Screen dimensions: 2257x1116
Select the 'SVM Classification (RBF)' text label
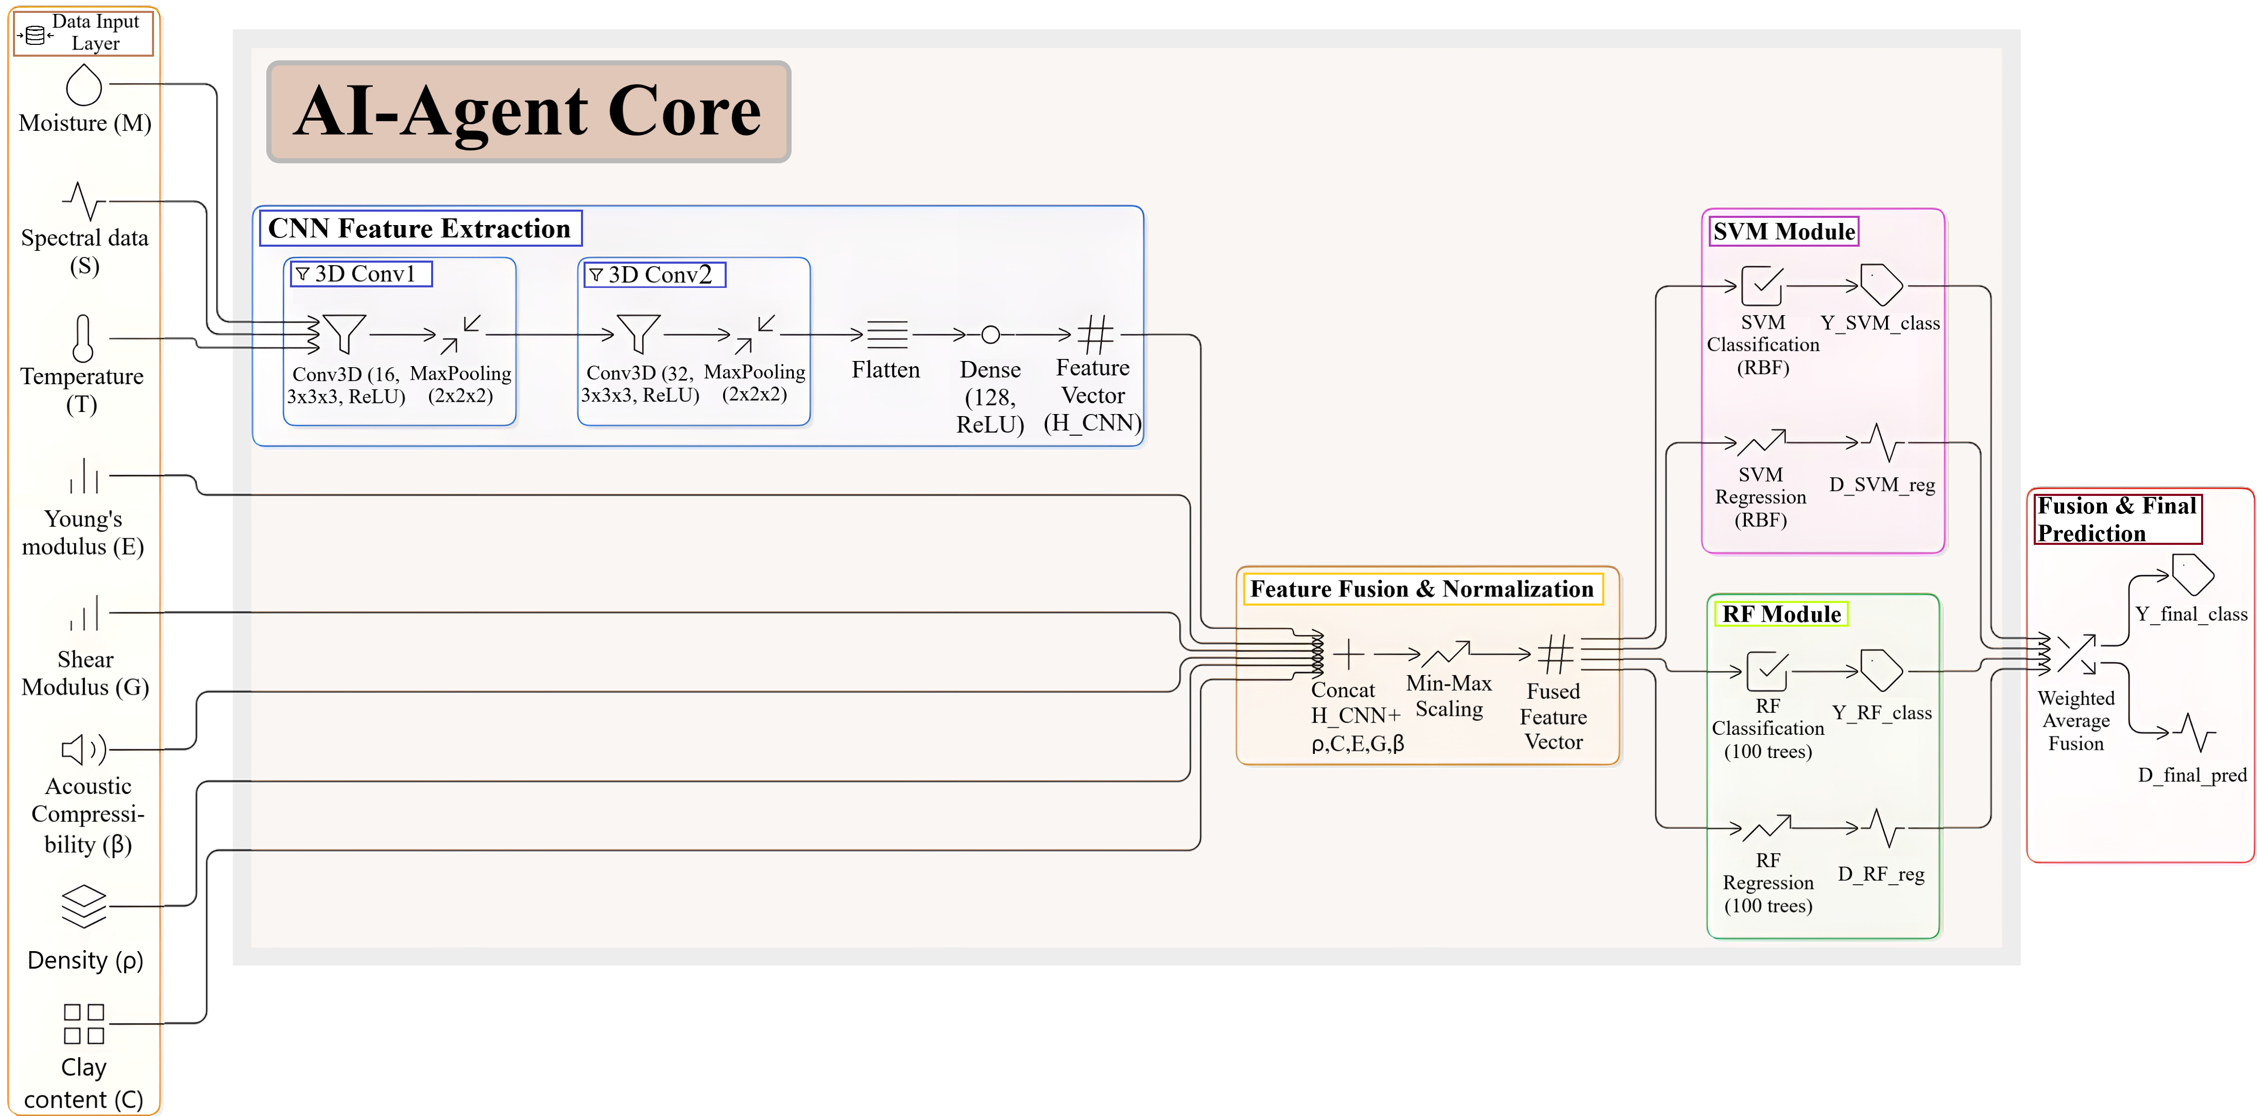(1763, 345)
